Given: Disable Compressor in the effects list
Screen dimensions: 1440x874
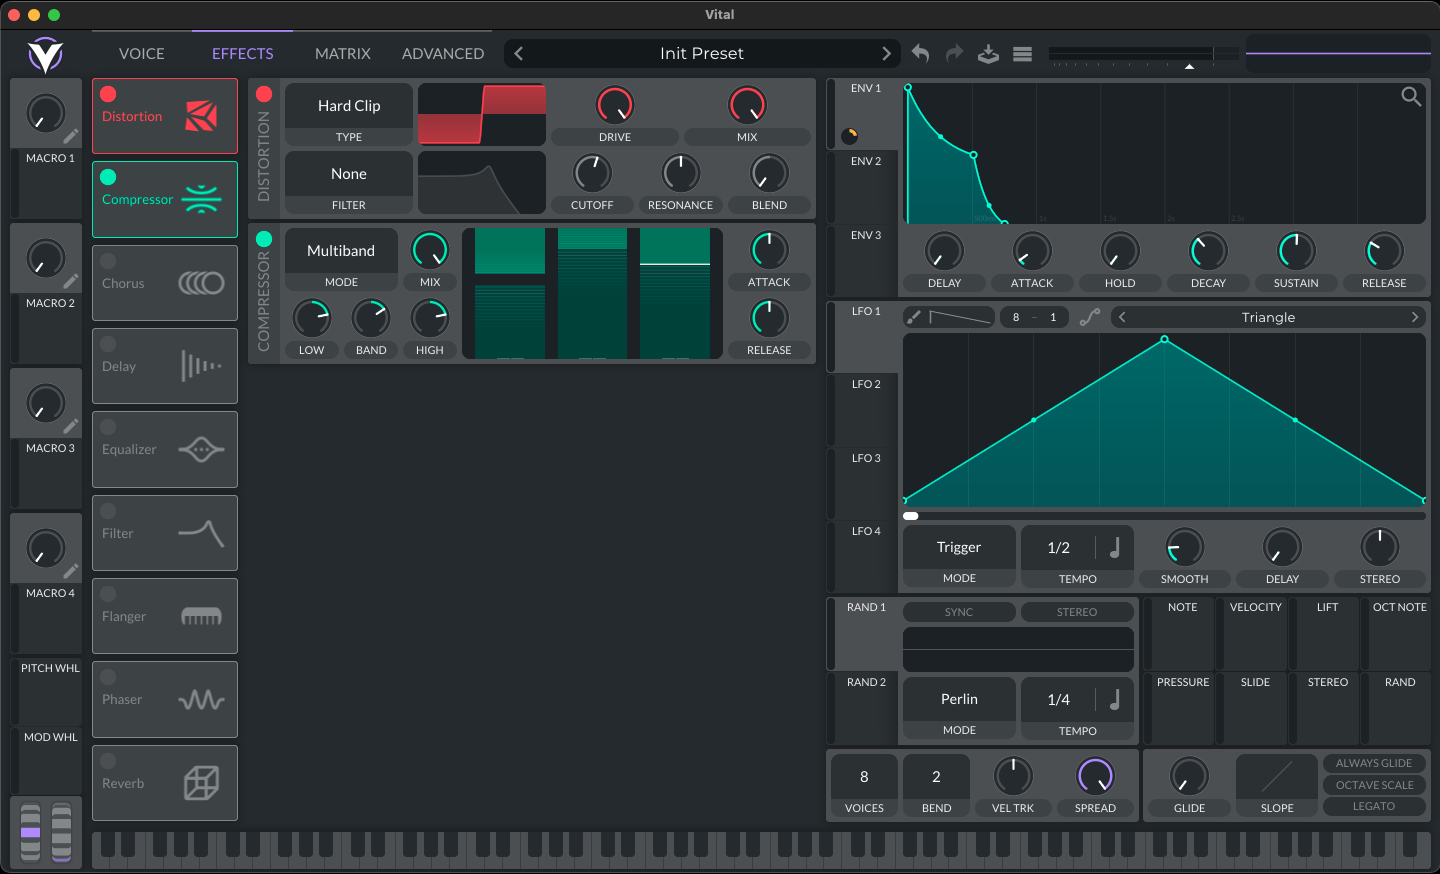Looking at the screenshot, I should tap(108, 177).
